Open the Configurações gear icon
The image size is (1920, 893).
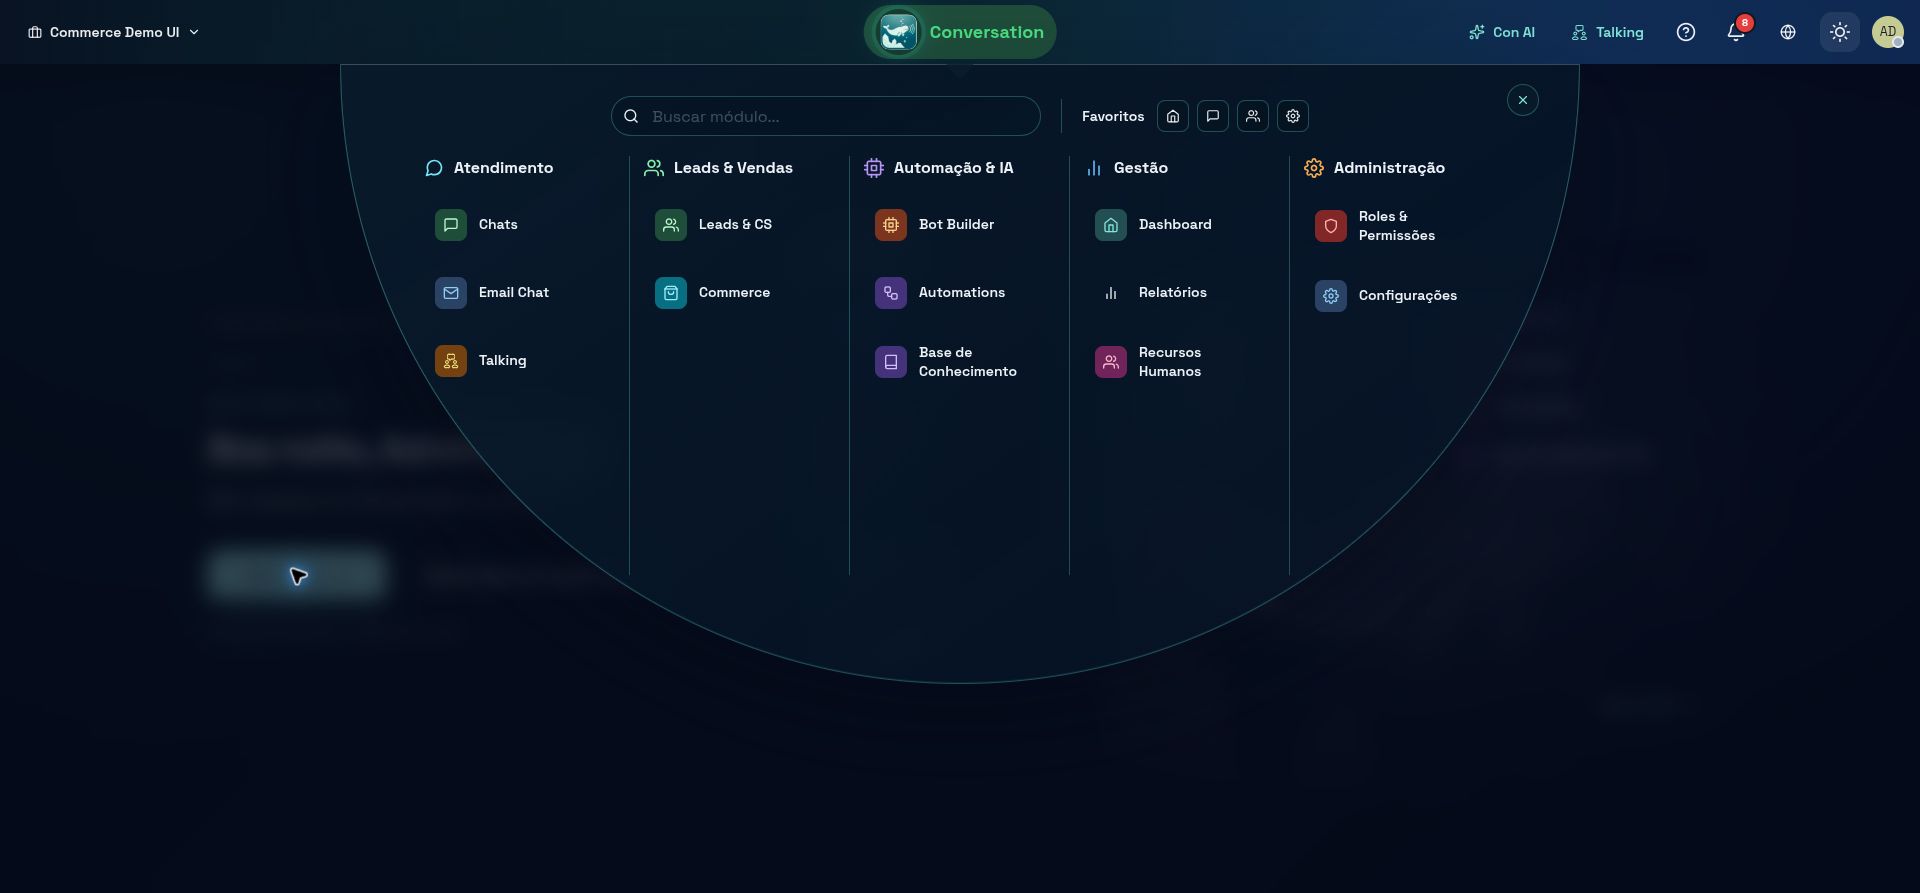coord(1331,296)
